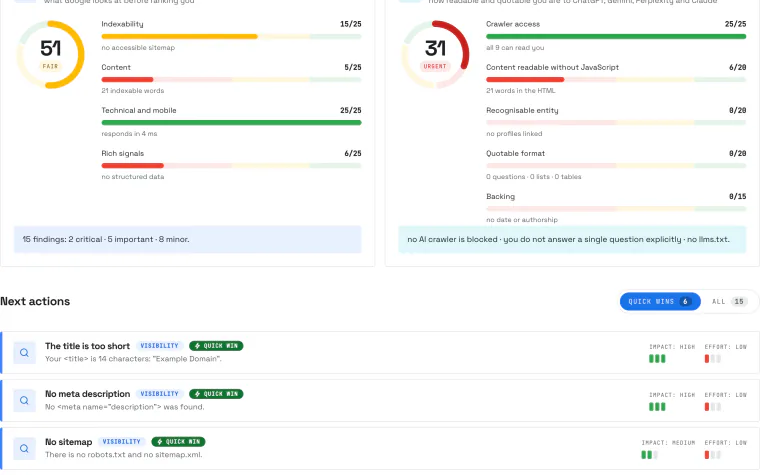Screen dimensions: 760x475
Task: Click the Visibility tag on No meta description
Action: [x=159, y=394]
